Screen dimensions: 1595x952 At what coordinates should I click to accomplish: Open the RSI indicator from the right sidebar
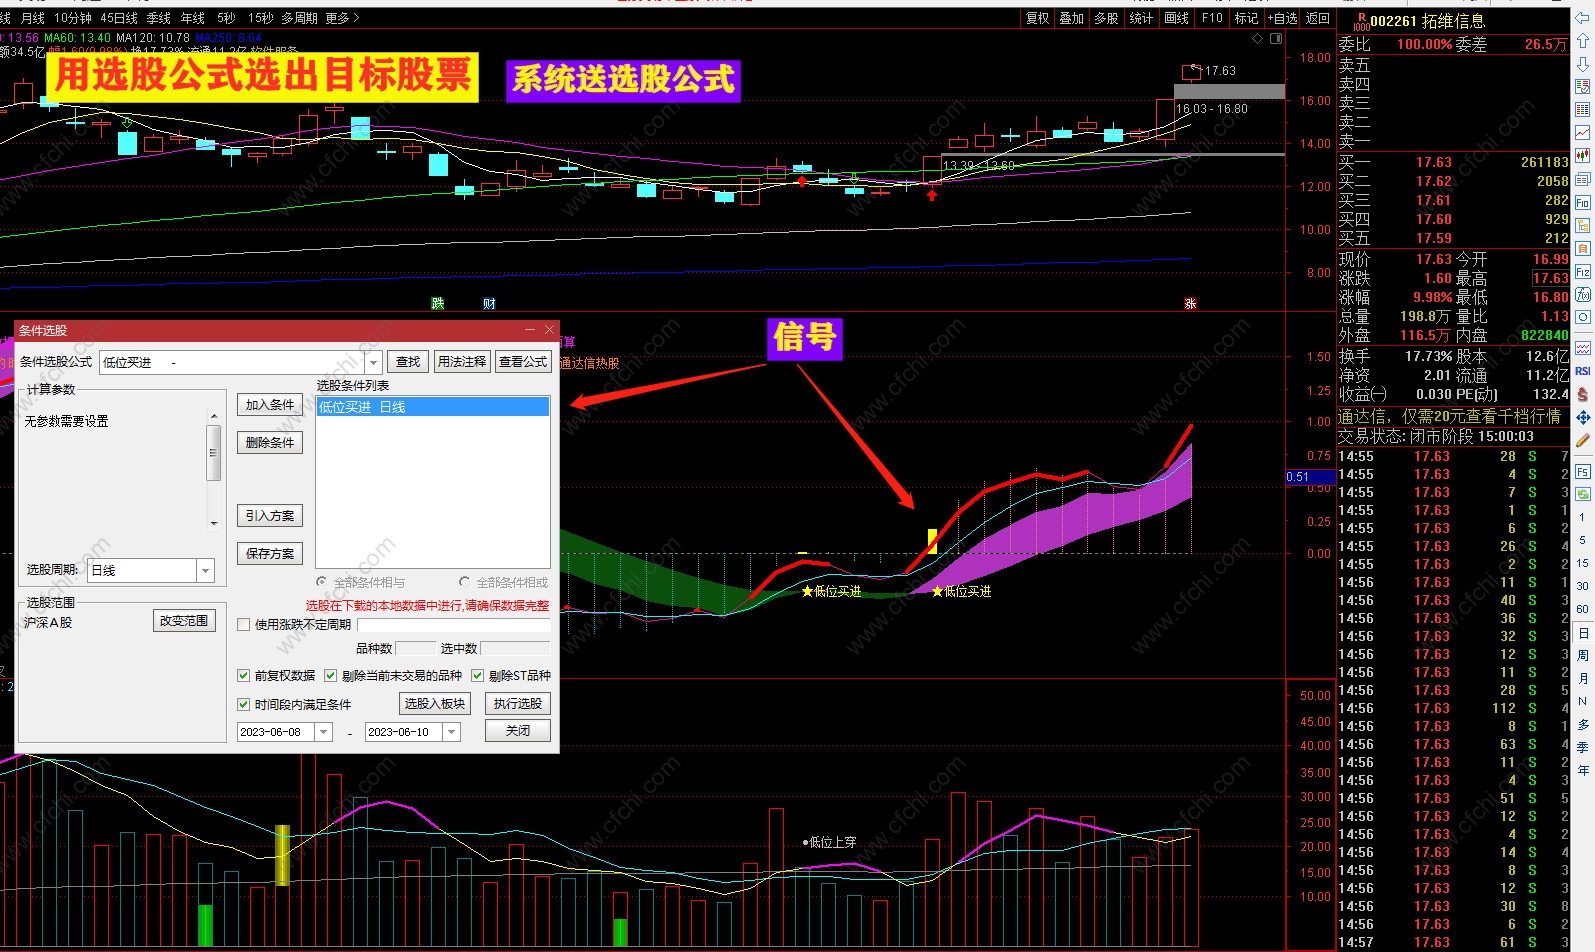[1583, 371]
